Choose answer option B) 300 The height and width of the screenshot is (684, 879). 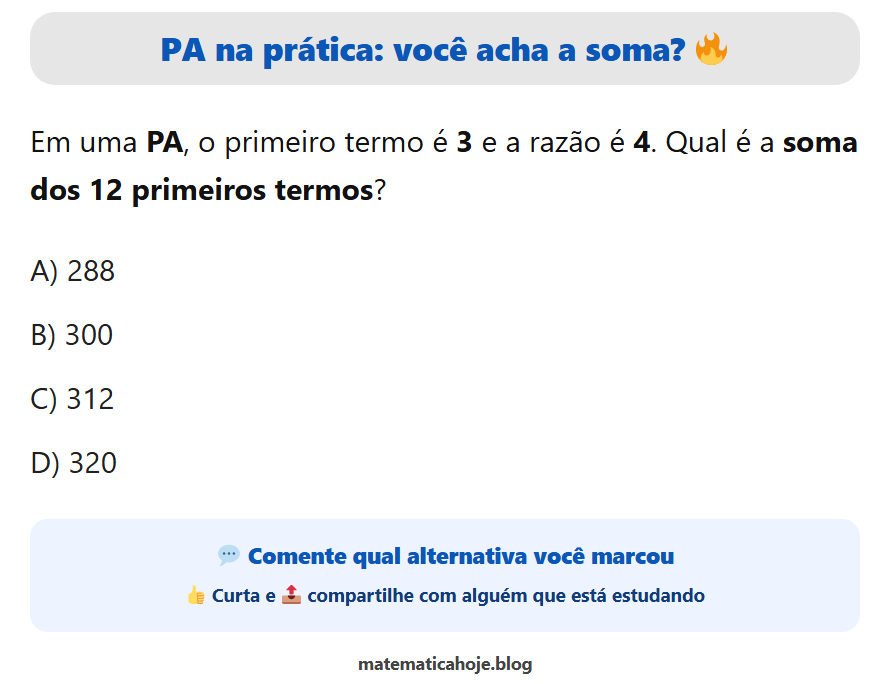[x=72, y=335]
